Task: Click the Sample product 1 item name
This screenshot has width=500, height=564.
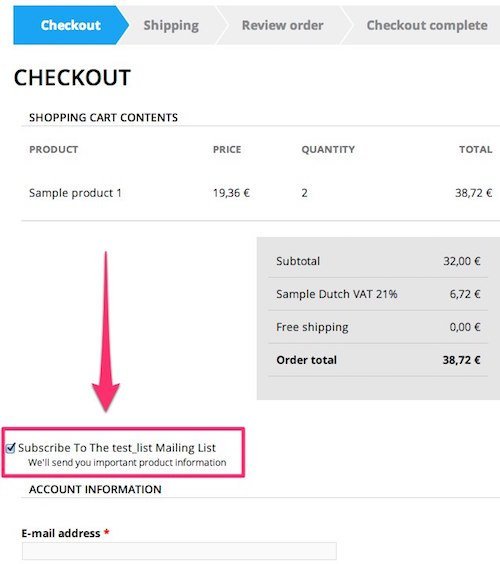Action: click(75, 193)
